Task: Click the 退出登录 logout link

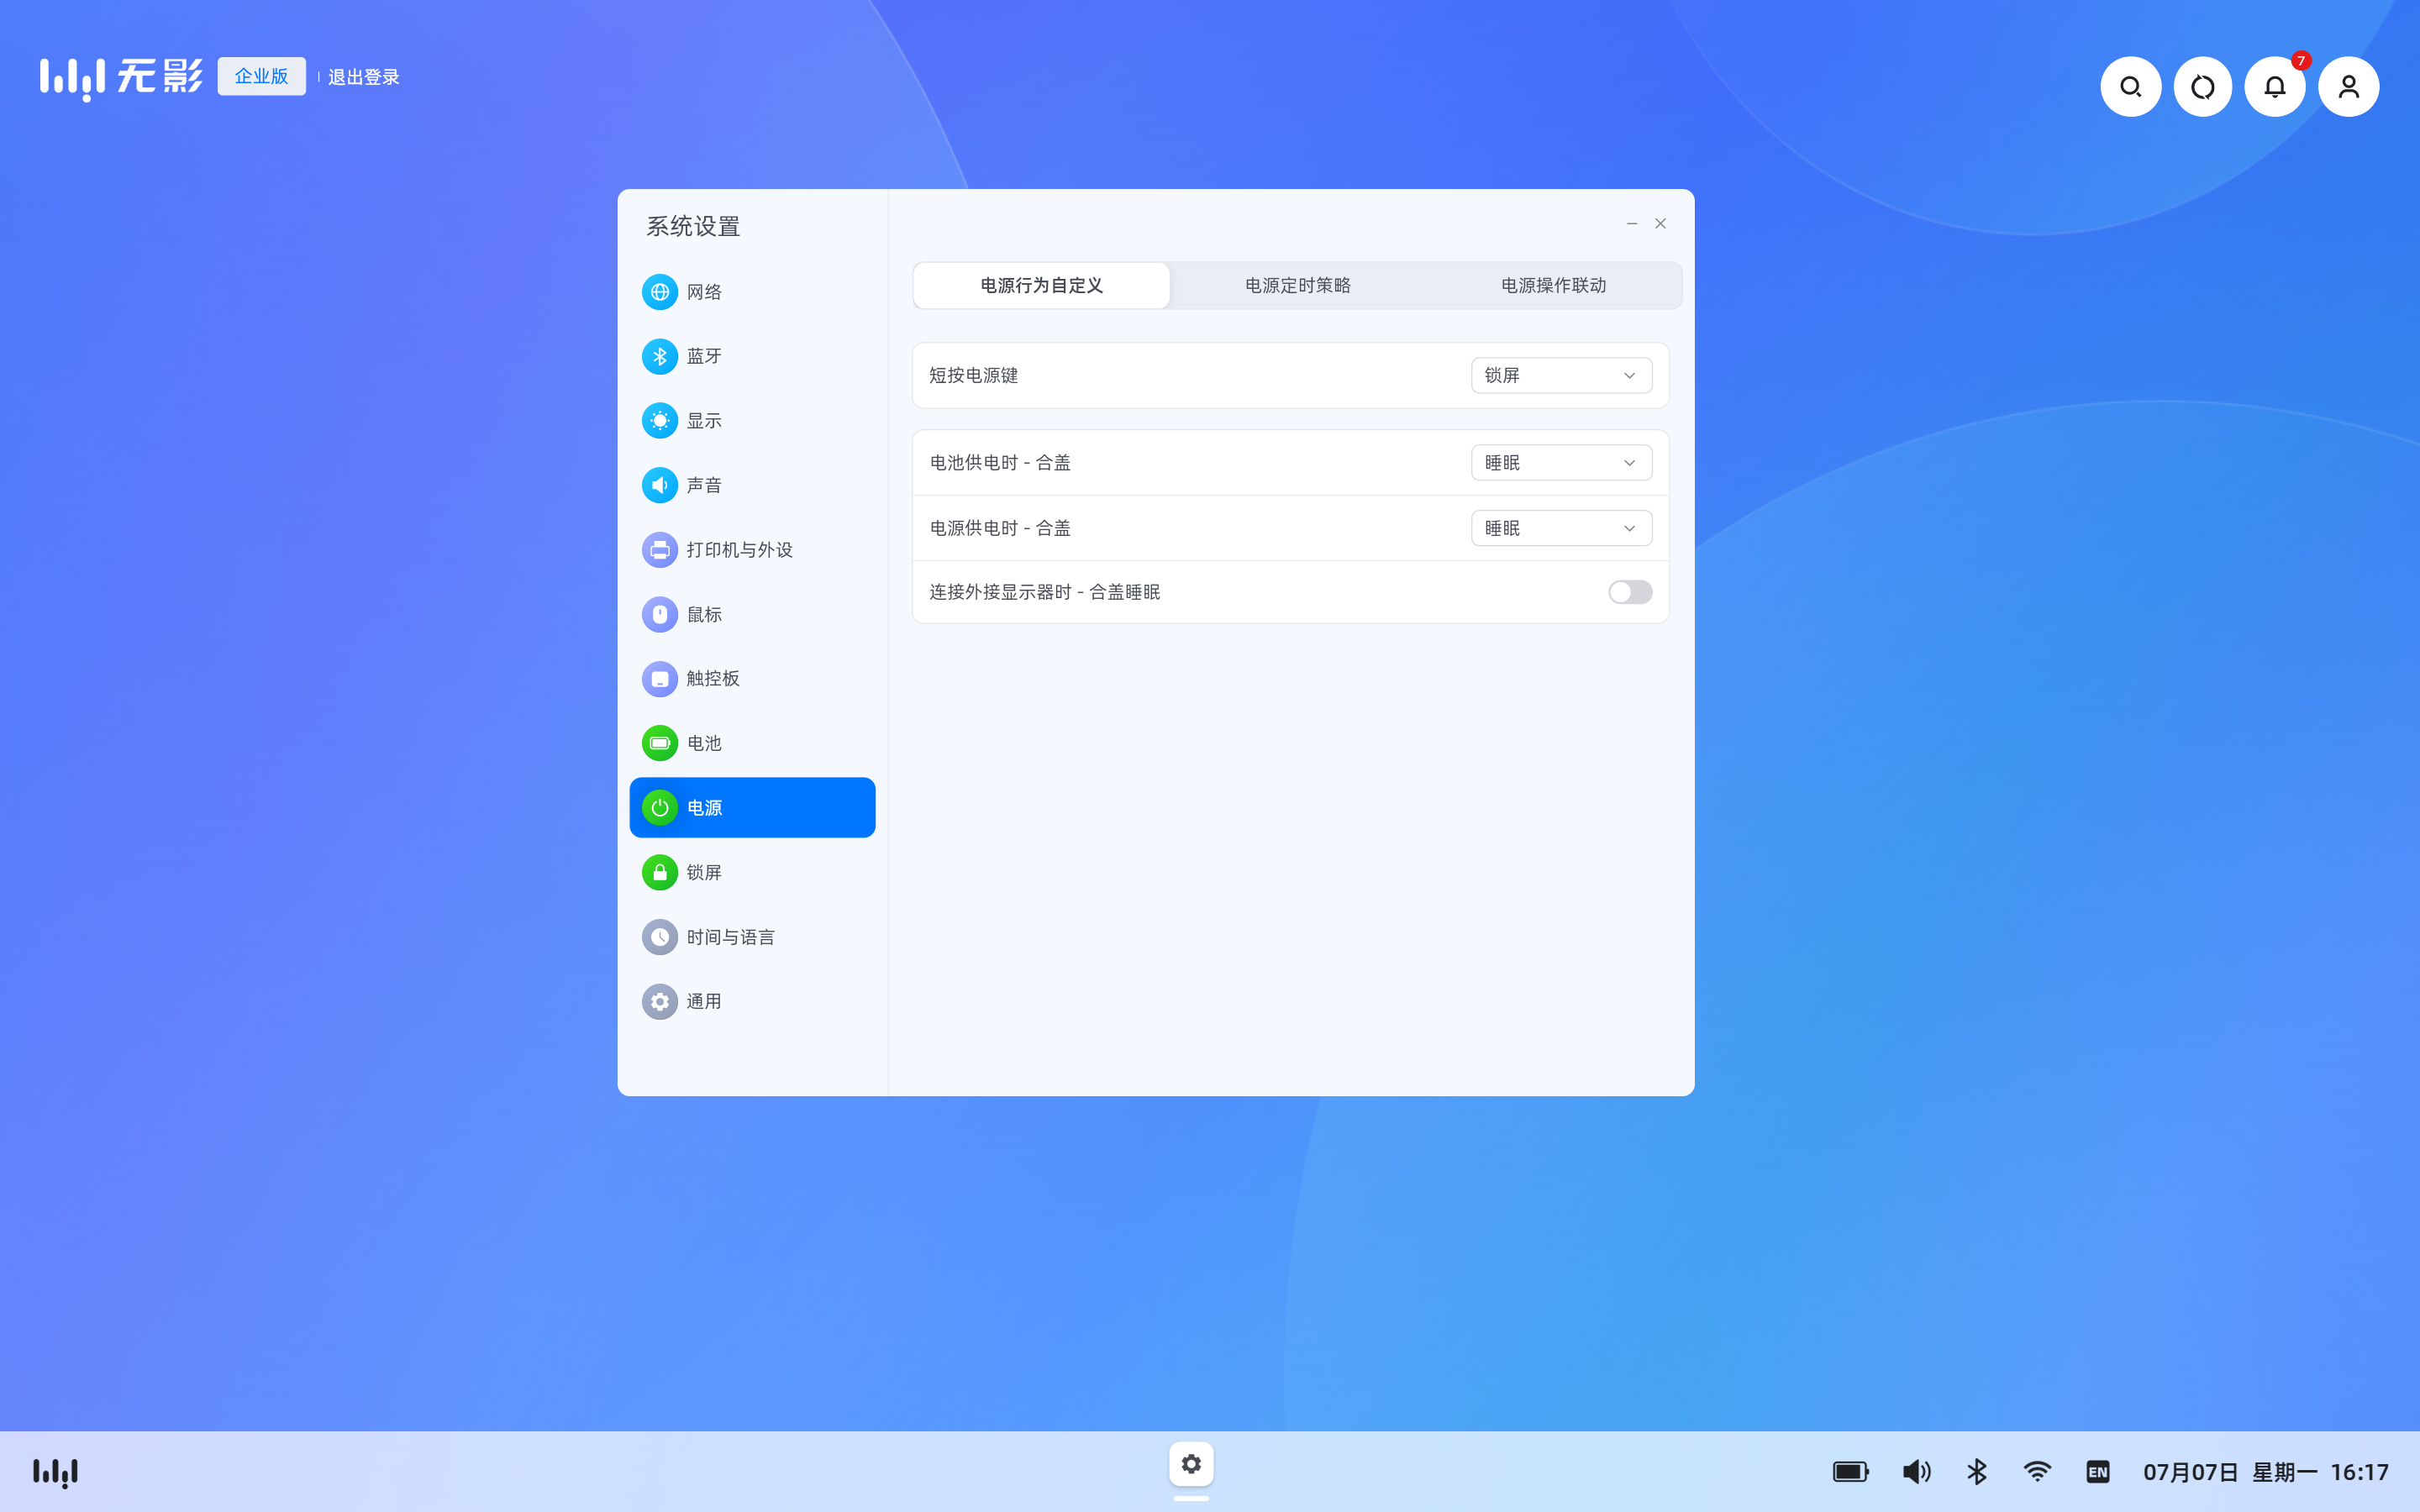Action: tap(363, 77)
